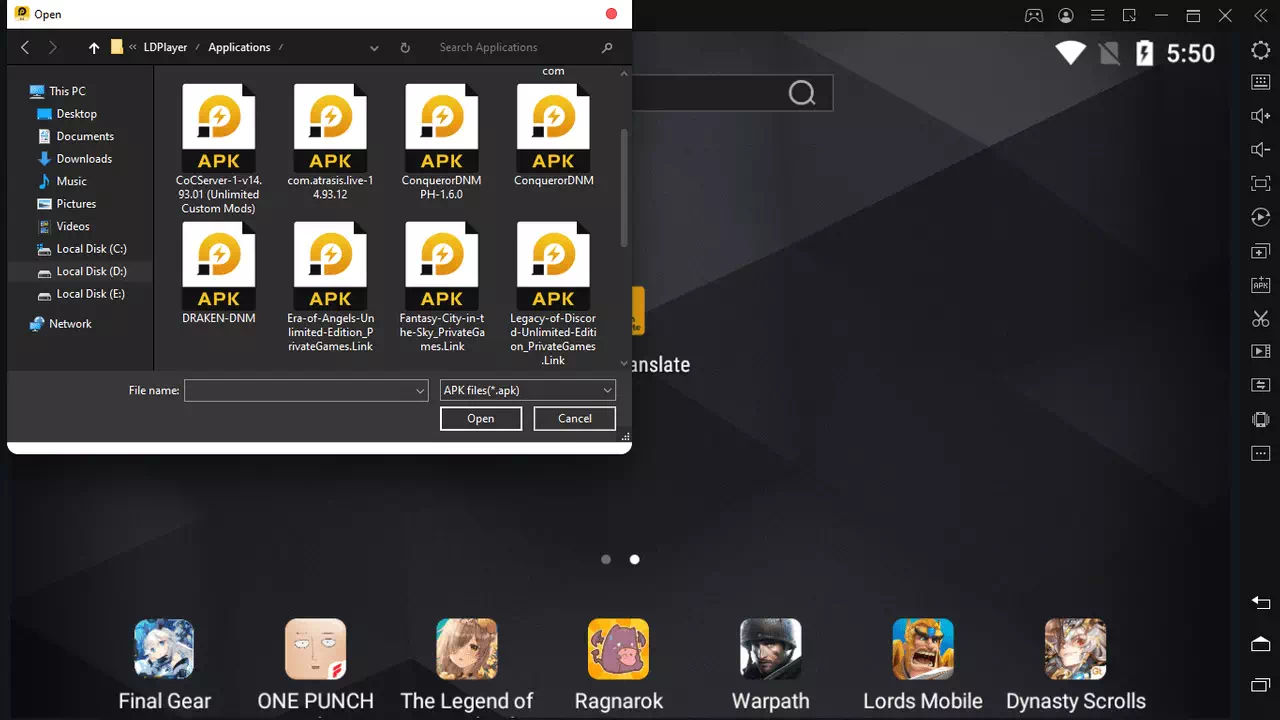Click the search magnifier in Open dialog
The height and width of the screenshot is (720, 1280).
coord(607,47)
